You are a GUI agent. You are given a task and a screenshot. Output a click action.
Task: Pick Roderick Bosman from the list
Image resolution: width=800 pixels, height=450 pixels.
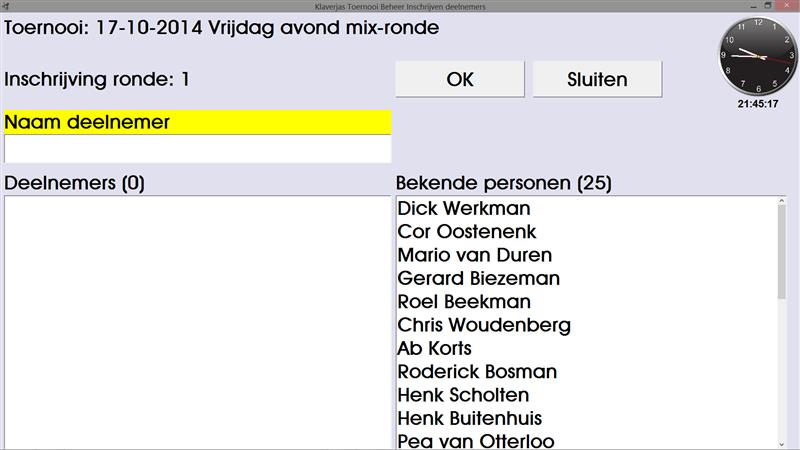pos(477,372)
